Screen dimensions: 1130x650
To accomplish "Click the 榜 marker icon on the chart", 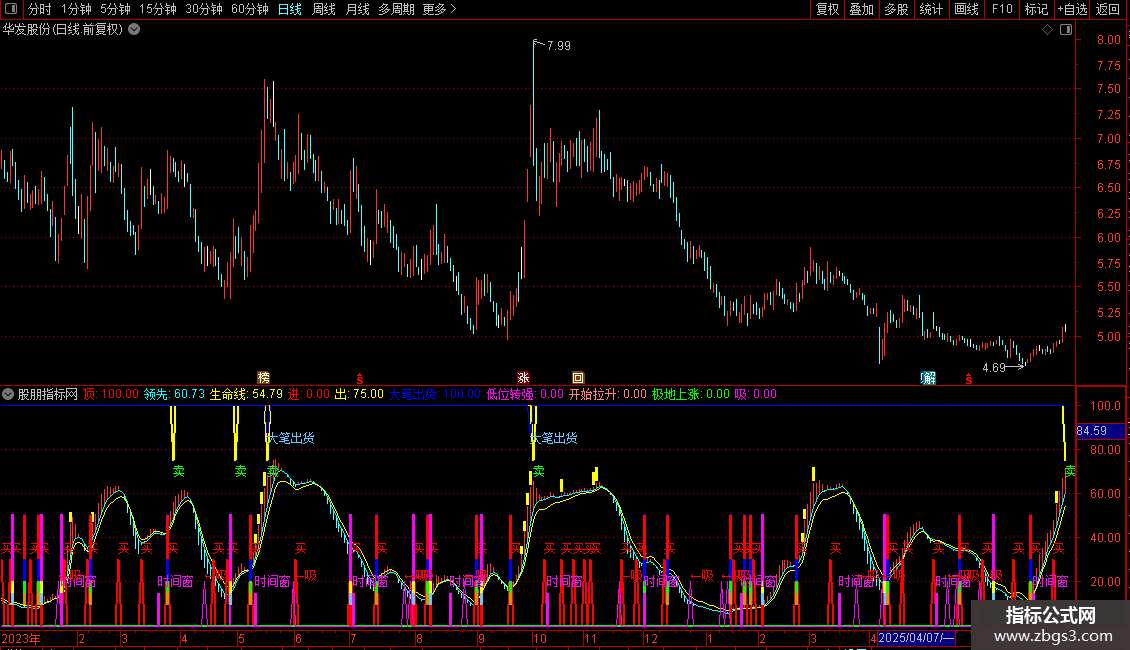I will [x=264, y=378].
